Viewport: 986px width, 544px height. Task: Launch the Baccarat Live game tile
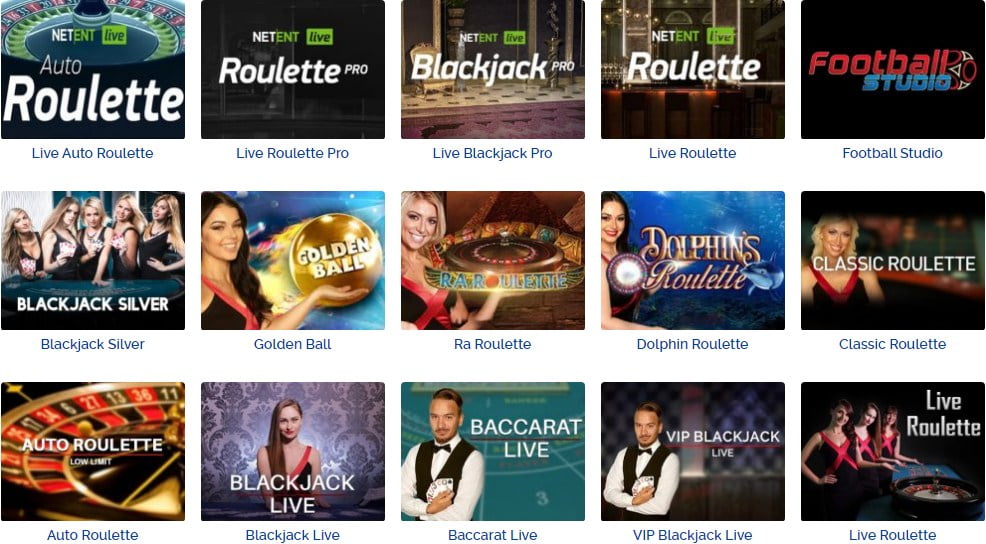(493, 452)
